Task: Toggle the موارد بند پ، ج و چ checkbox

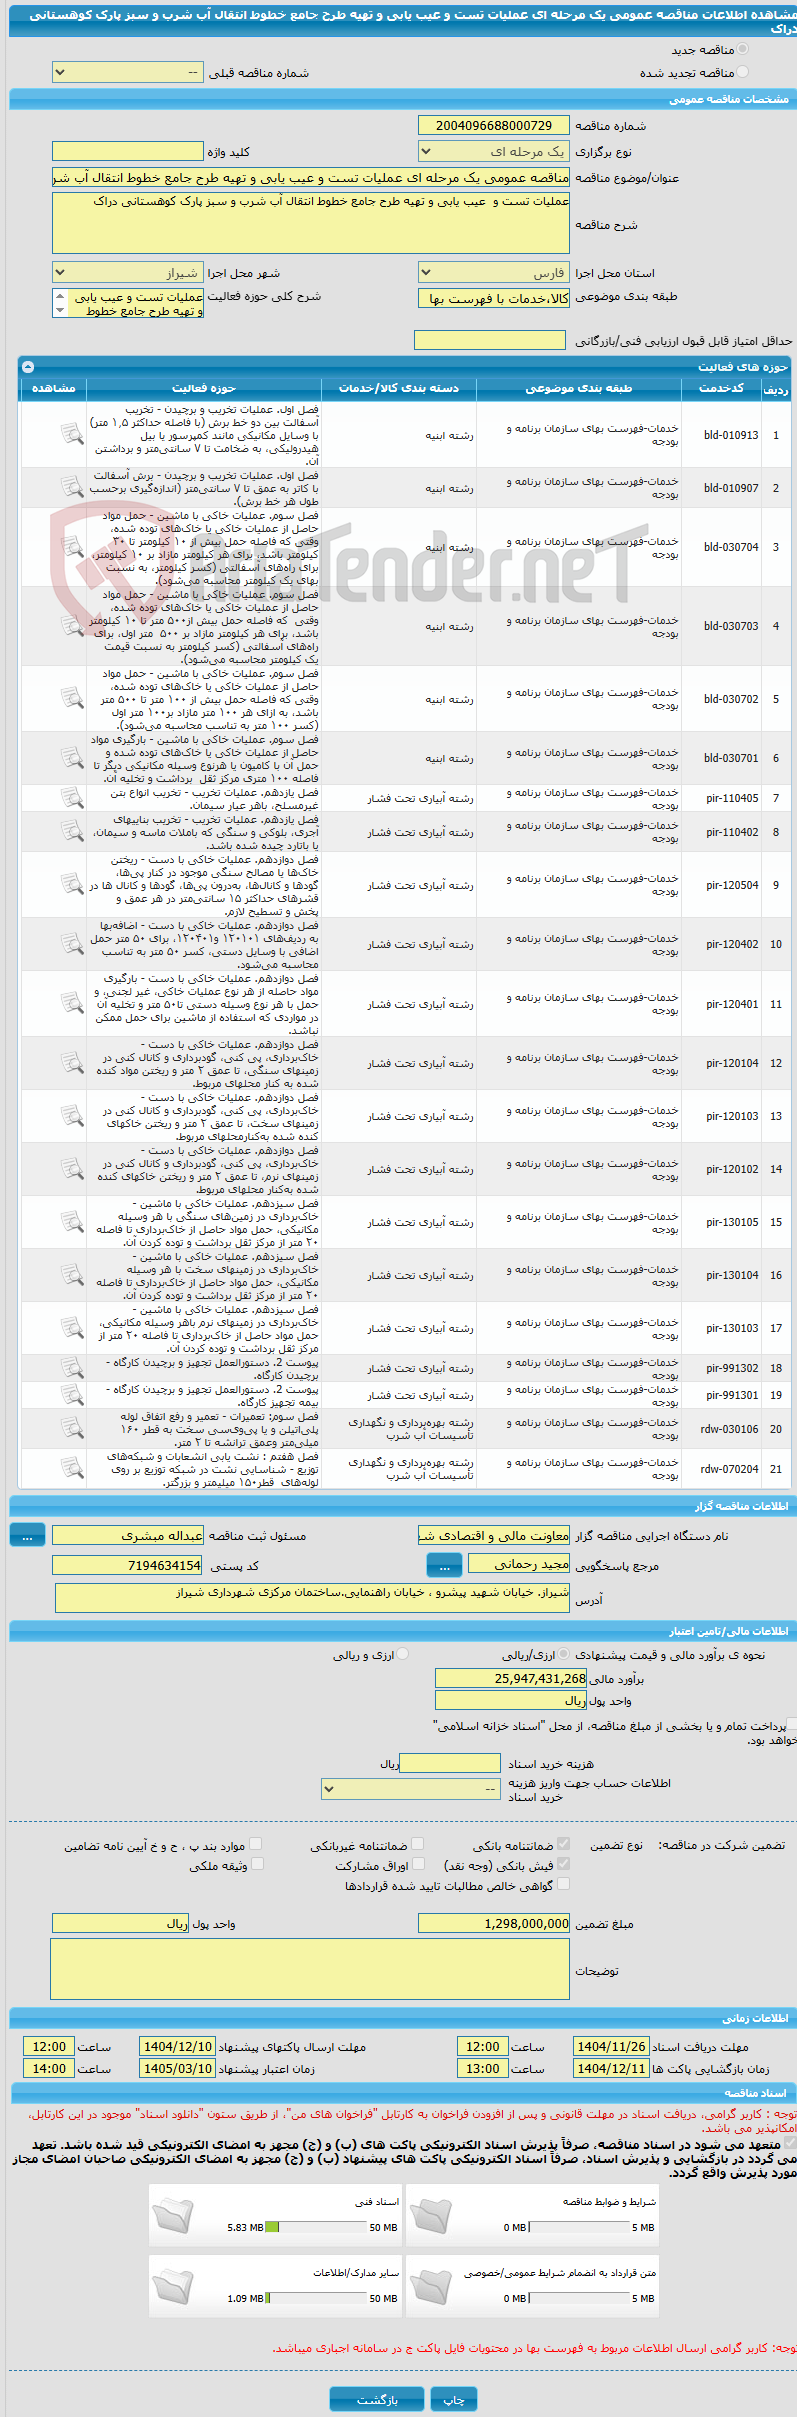Action: 255,1844
